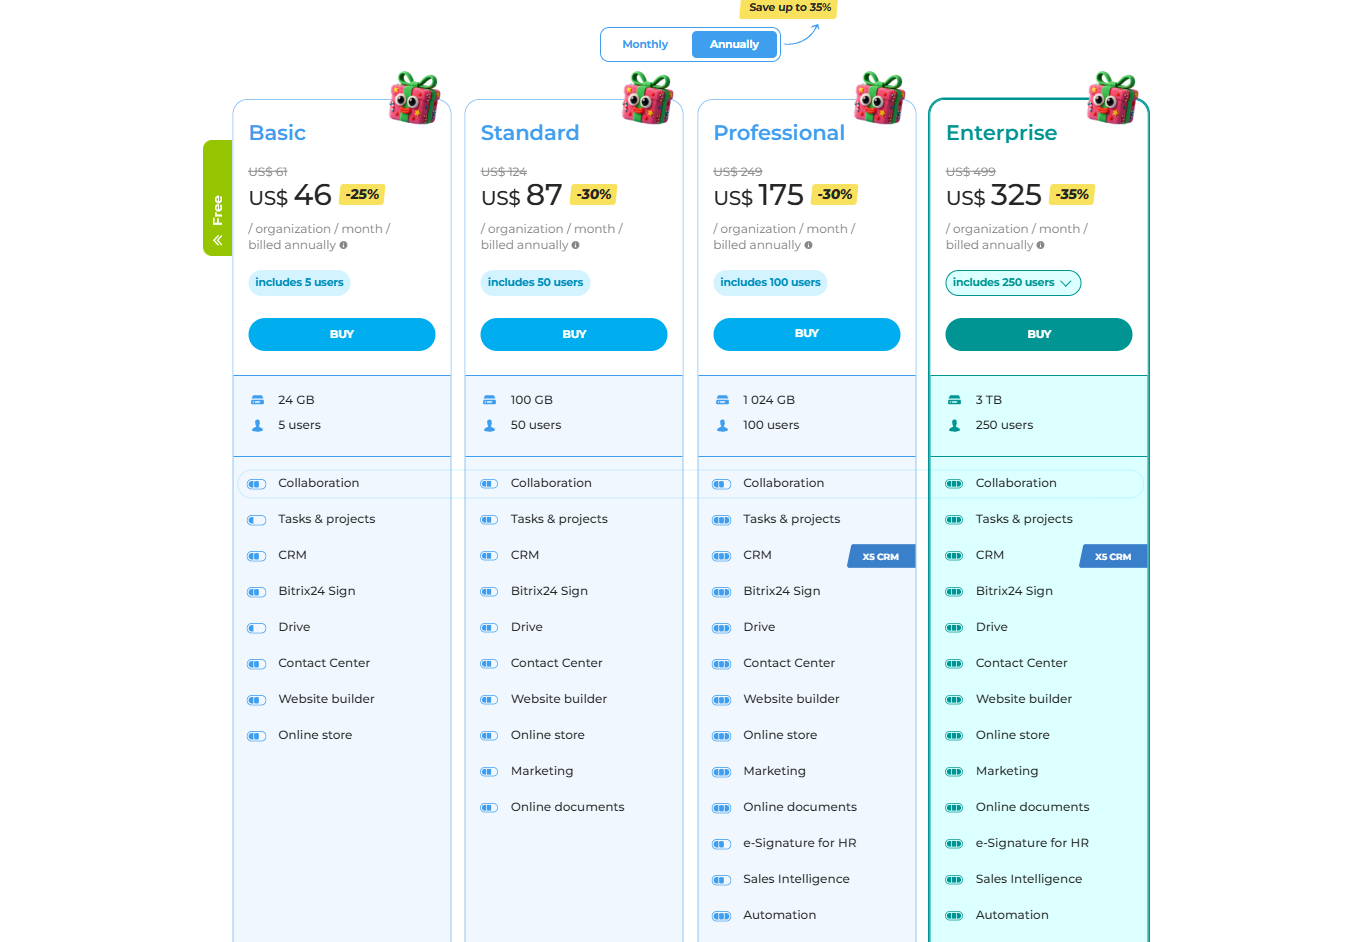Click the Save up to 35% label
Image resolution: width=1366 pixels, height=942 pixels.
click(x=789, y=8)
